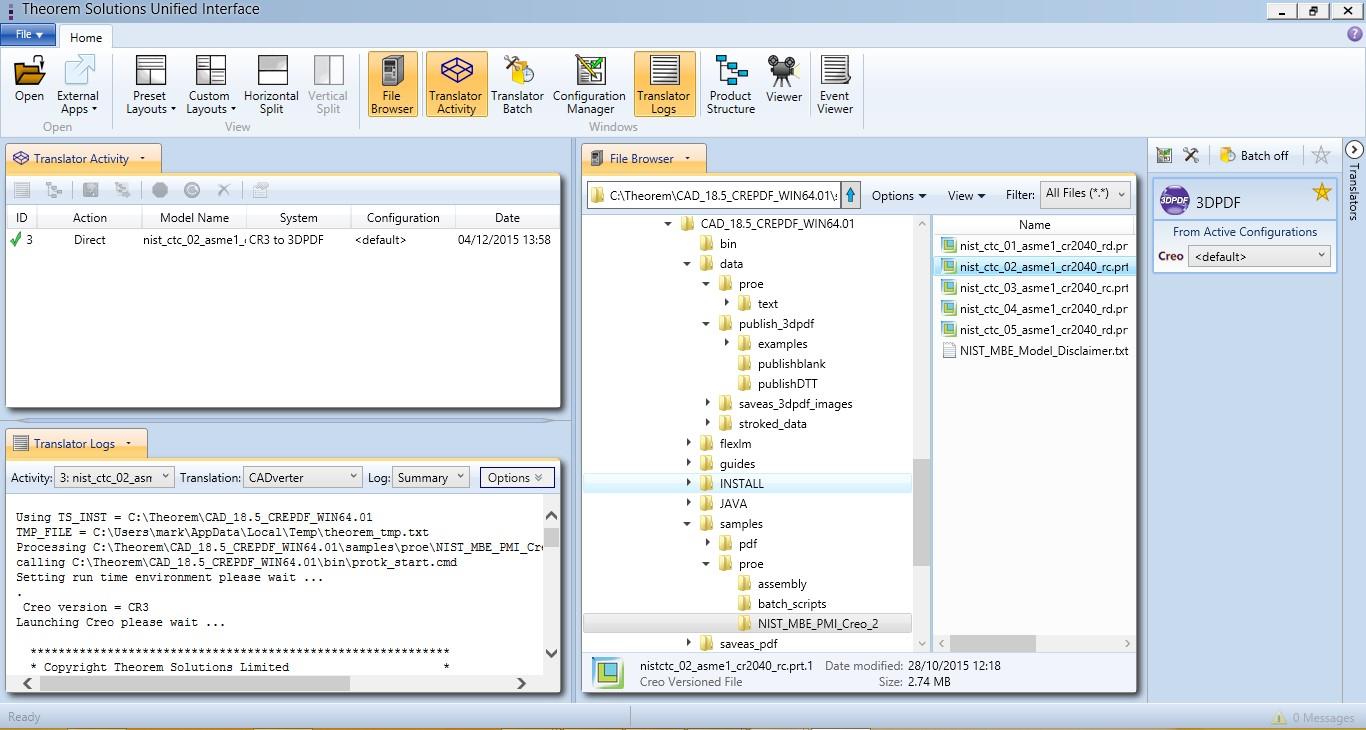Select activity row with ID 3

pyautogui.click(x=282, y=240)
